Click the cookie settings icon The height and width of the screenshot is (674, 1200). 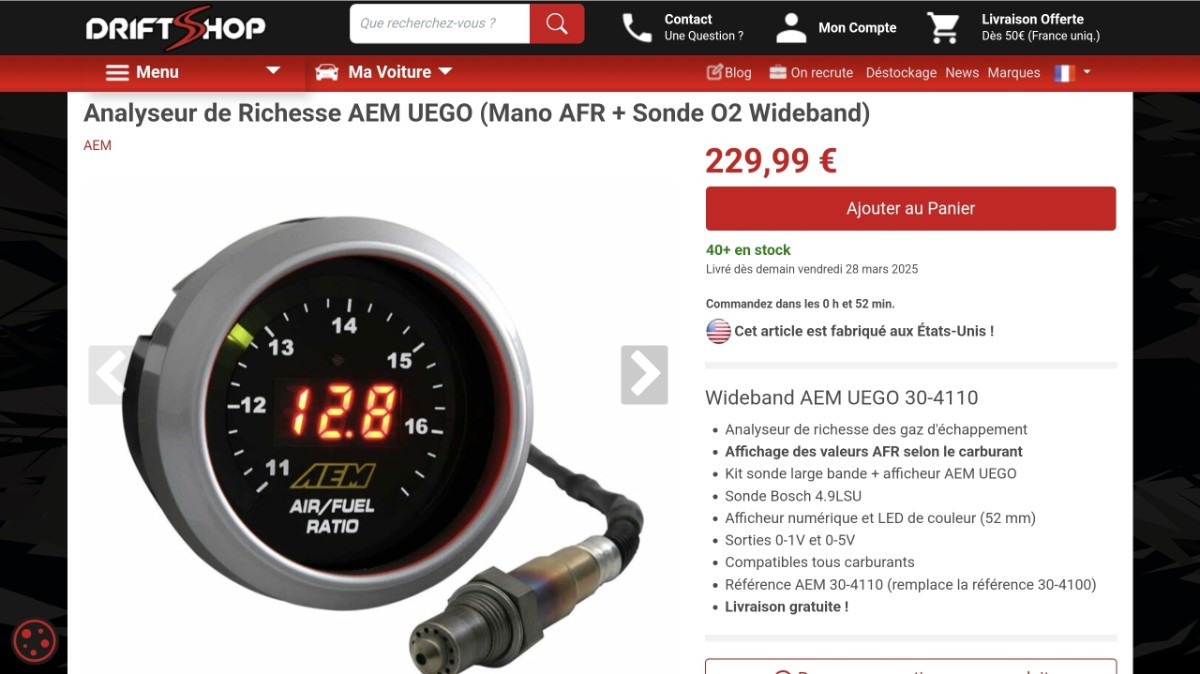point(34,641)
